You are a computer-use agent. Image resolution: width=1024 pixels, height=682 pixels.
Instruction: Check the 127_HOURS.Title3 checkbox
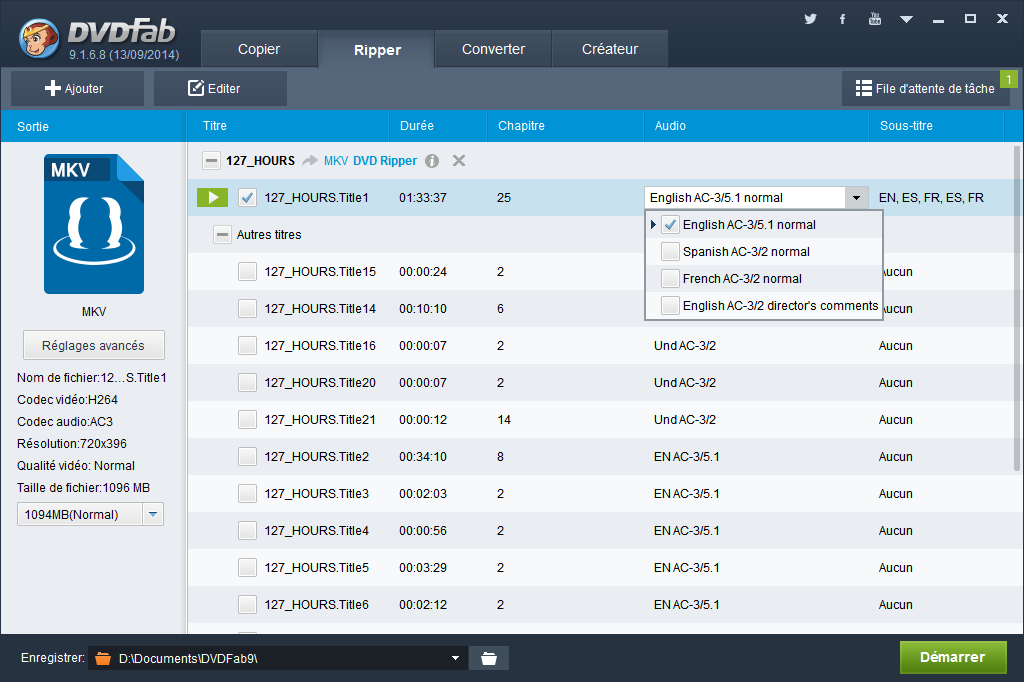click(x=247, y=493)
